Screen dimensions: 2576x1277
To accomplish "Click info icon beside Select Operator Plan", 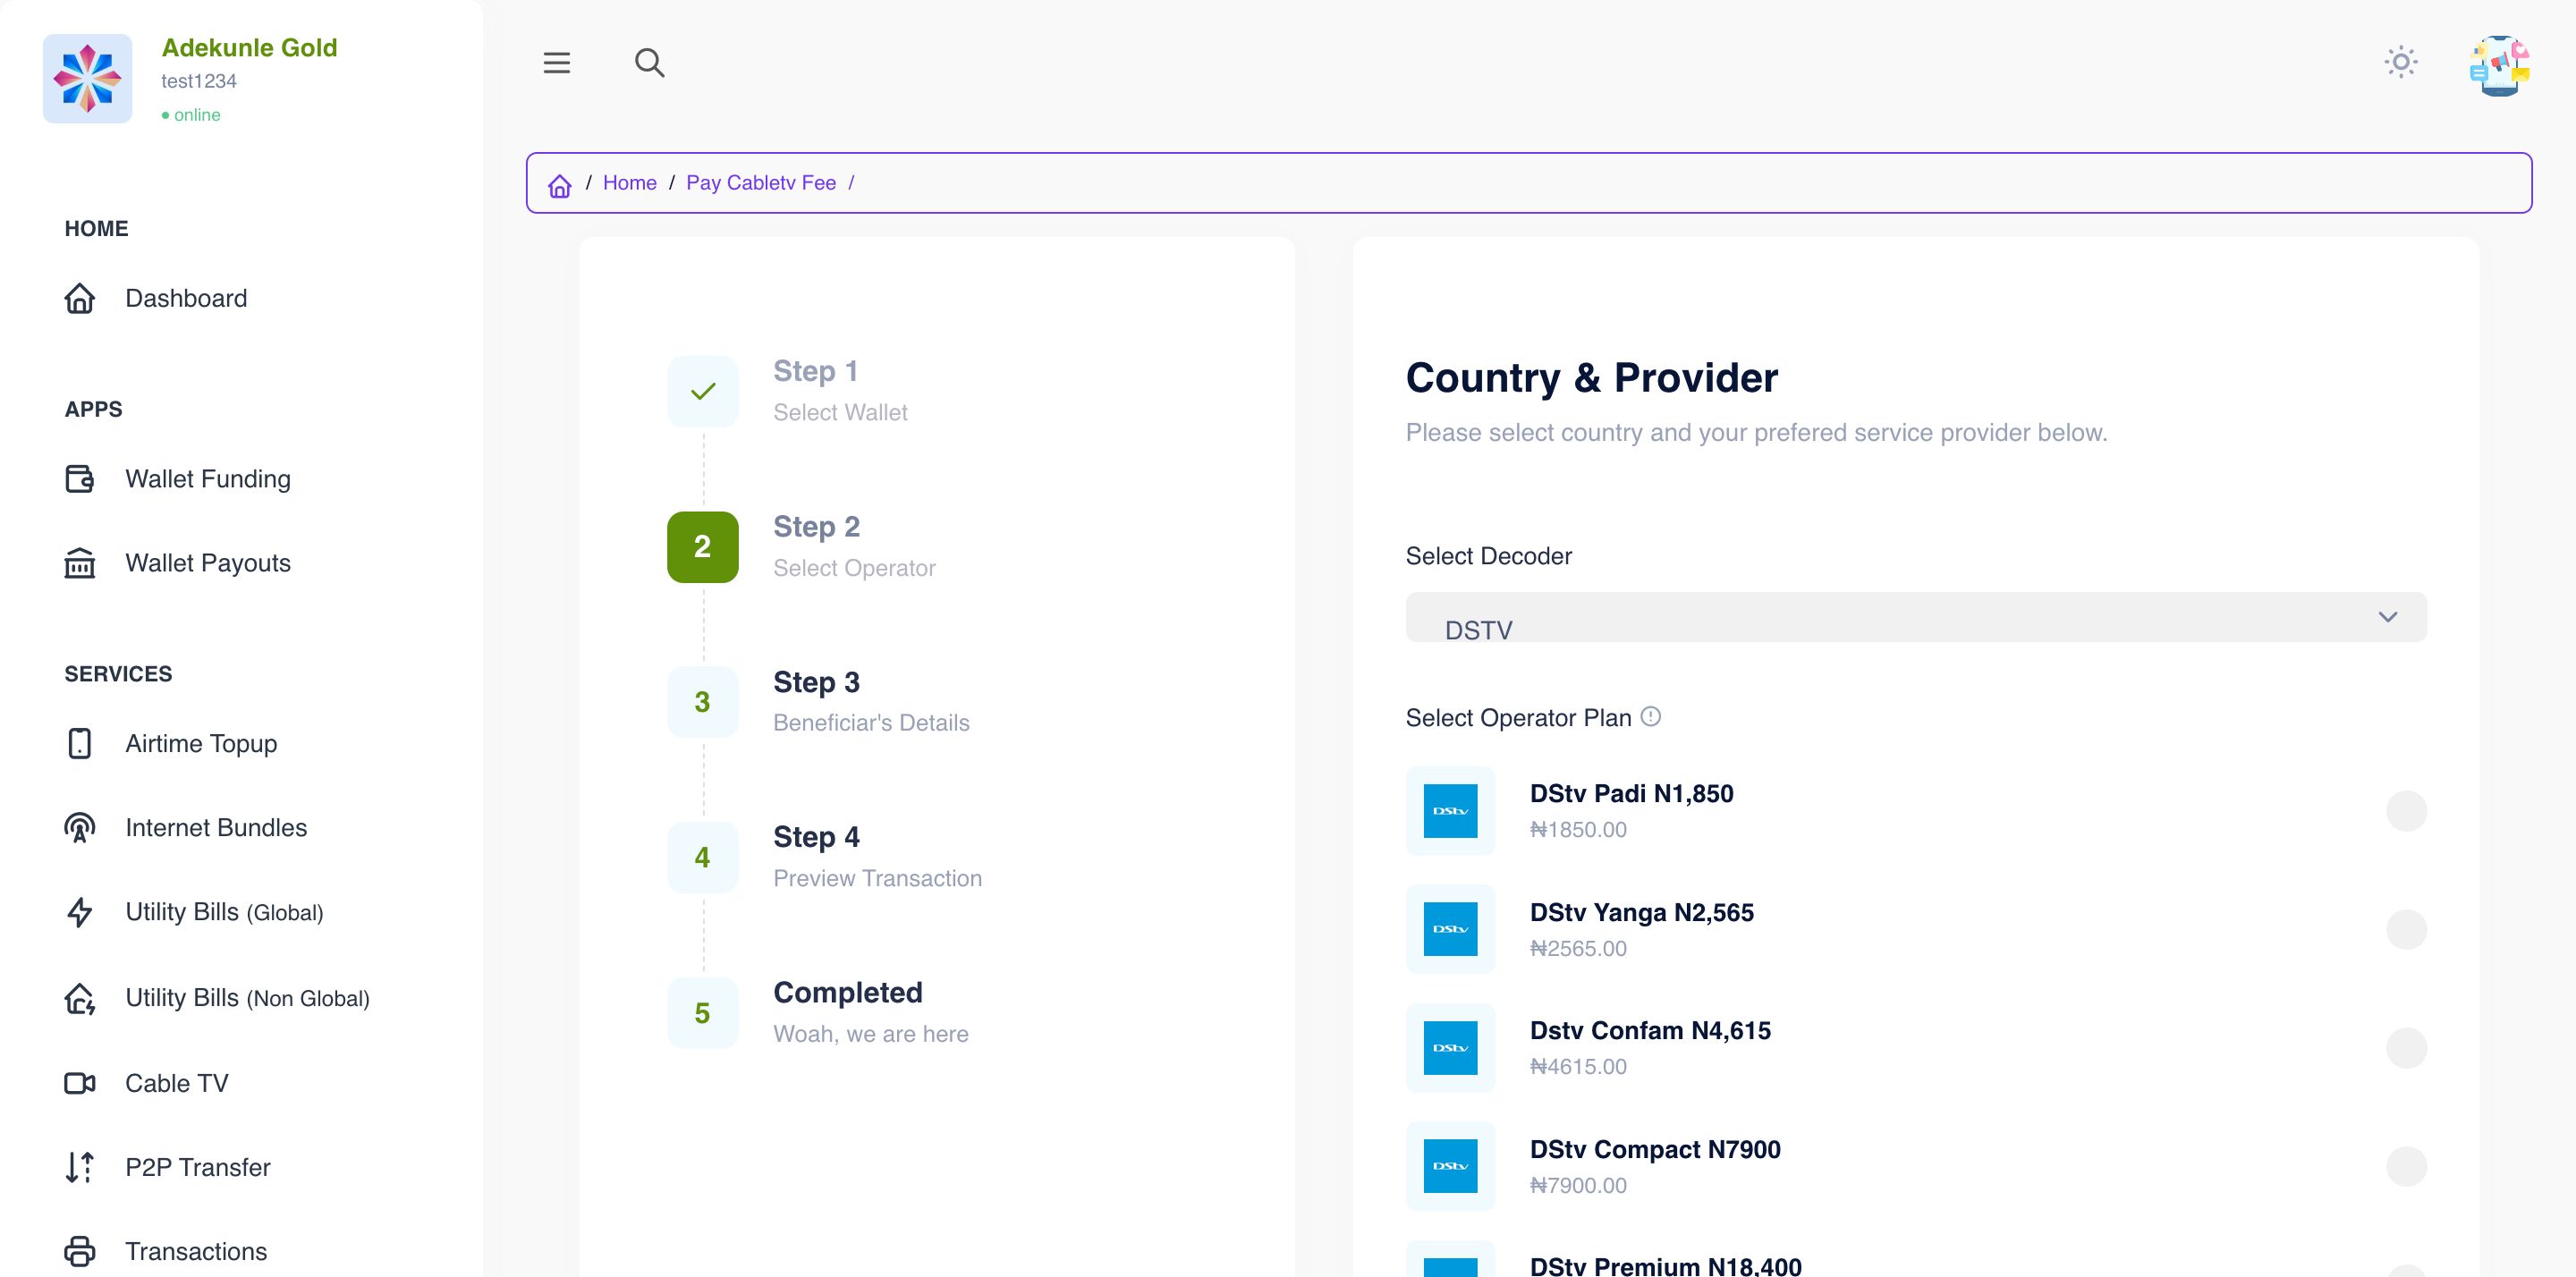I will pyautogui.click(x=1651, y=717).
